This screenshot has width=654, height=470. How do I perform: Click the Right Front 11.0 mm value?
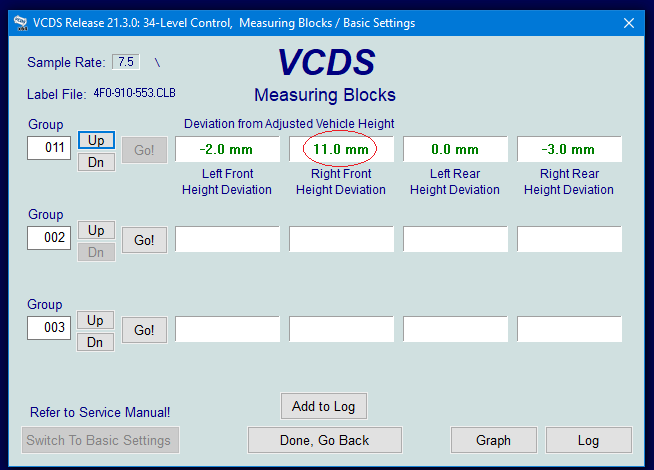click(x=341, y=150)
